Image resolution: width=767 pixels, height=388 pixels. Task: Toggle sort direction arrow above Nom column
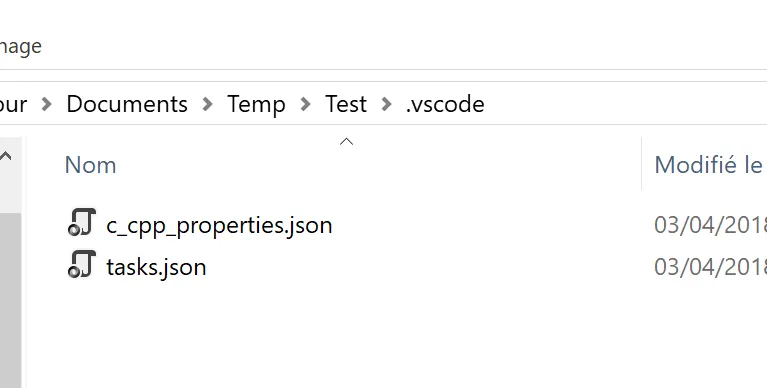click(346, 142)
